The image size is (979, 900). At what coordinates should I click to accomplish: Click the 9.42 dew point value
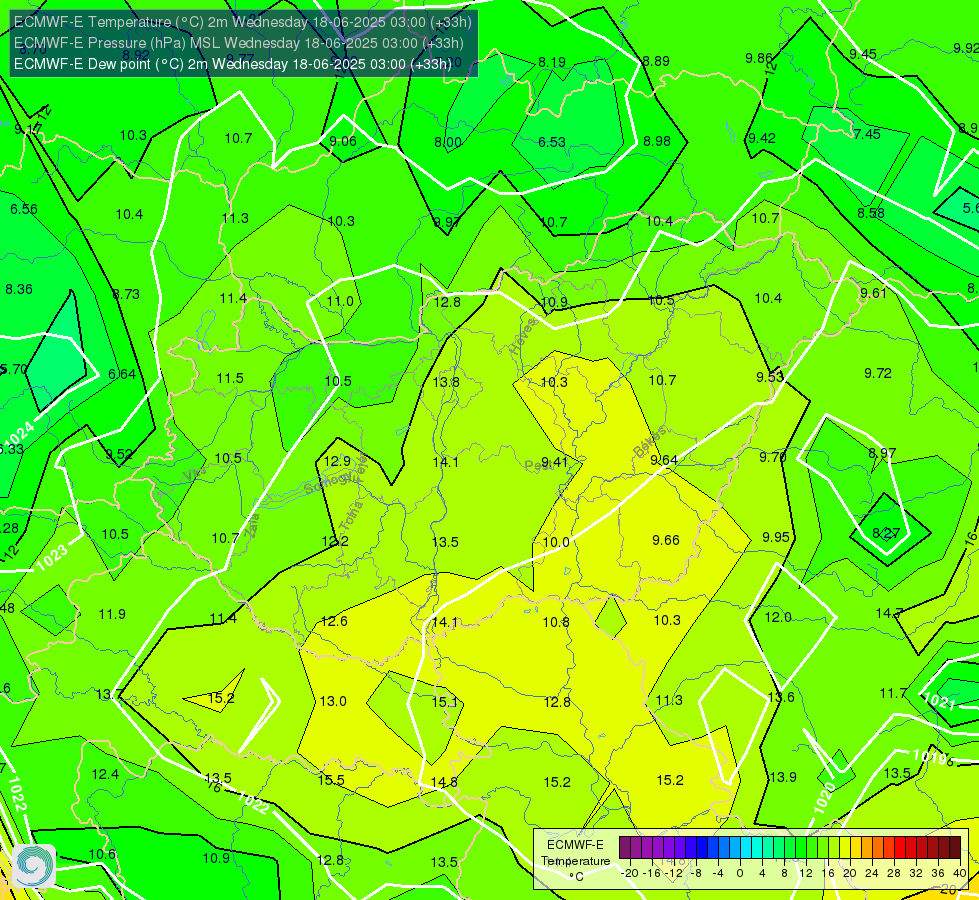[x=762, y=138]
